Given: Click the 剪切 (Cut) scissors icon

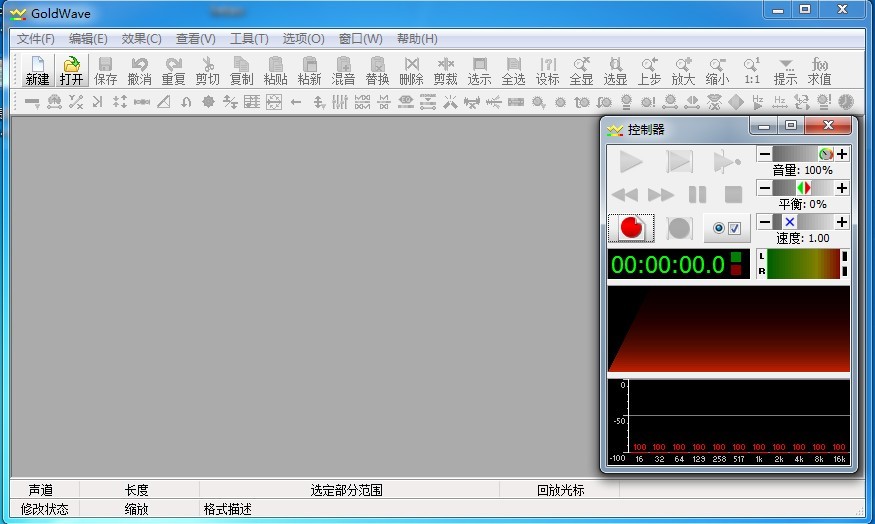Looking at the screenshot, I should [x=207, y=70].
